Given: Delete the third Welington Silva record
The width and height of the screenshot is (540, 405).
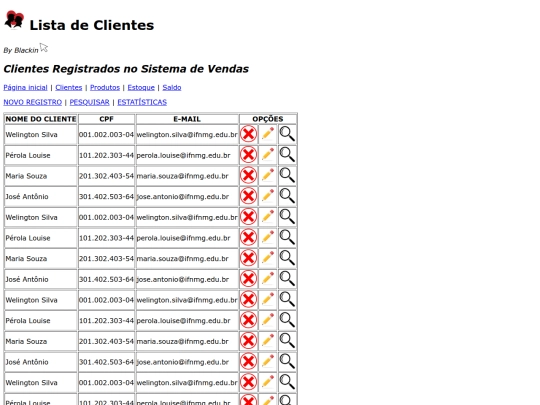Looking at the screenshot, I should point(248,299).
